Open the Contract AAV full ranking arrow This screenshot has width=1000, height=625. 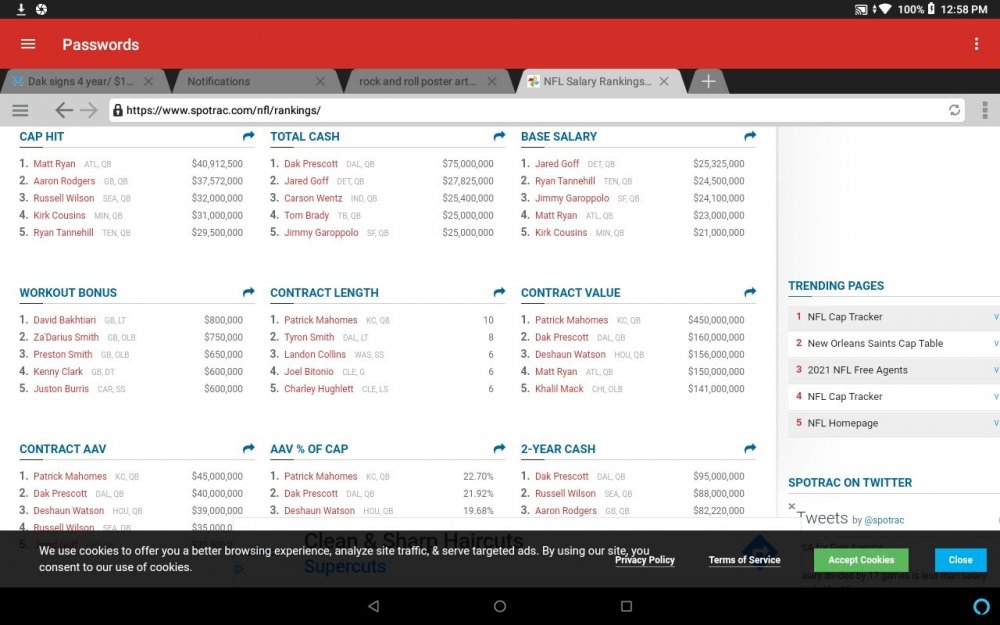(x=248, y=448)
